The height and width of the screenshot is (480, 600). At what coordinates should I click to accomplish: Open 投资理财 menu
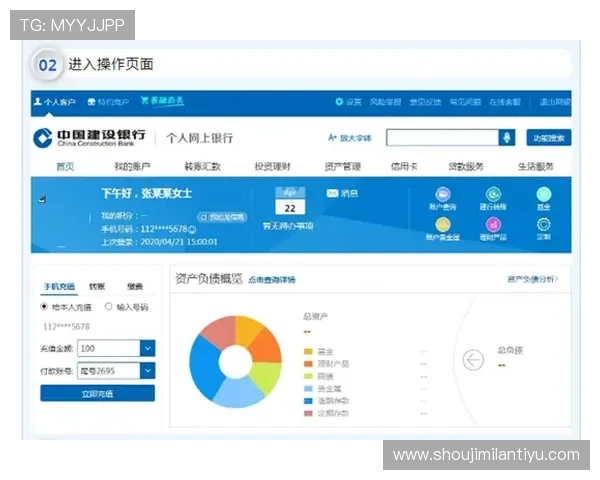tap(272, 167)
